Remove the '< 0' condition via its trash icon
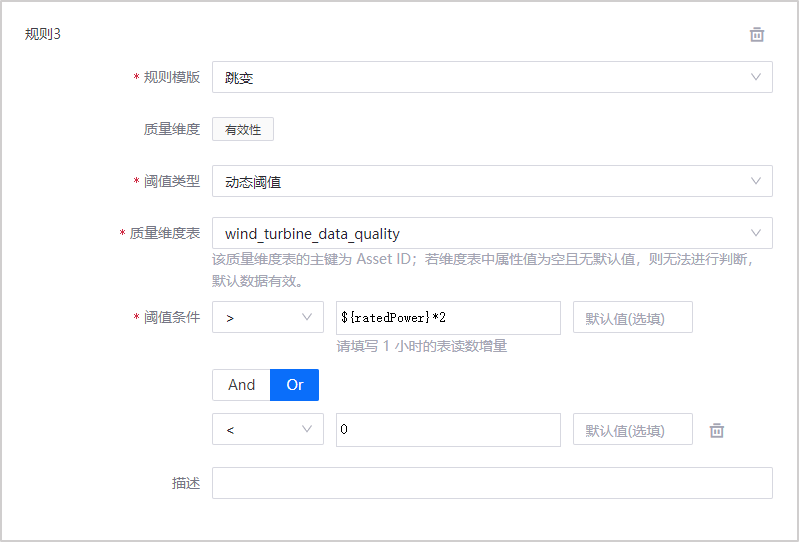The width and height of the screenshot is (799, 542). (716, 430)
